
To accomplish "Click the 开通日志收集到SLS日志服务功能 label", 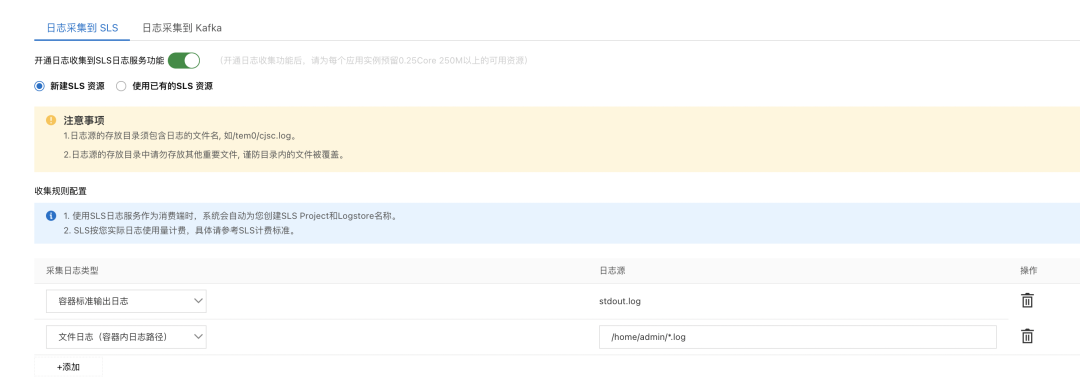I will 99,61.
